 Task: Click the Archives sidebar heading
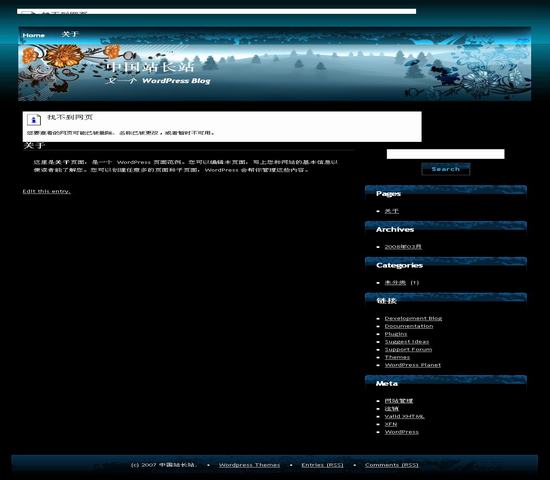pos(395,229)
